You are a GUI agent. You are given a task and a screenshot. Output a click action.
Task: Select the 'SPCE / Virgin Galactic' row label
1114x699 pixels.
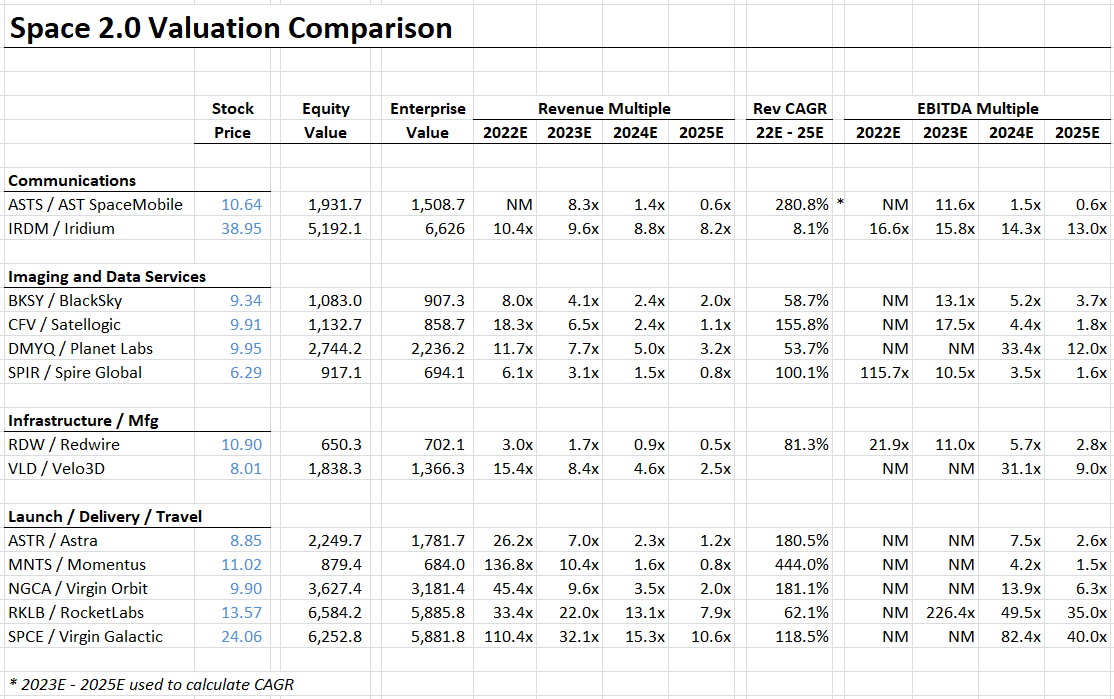(x=85, y=637)
